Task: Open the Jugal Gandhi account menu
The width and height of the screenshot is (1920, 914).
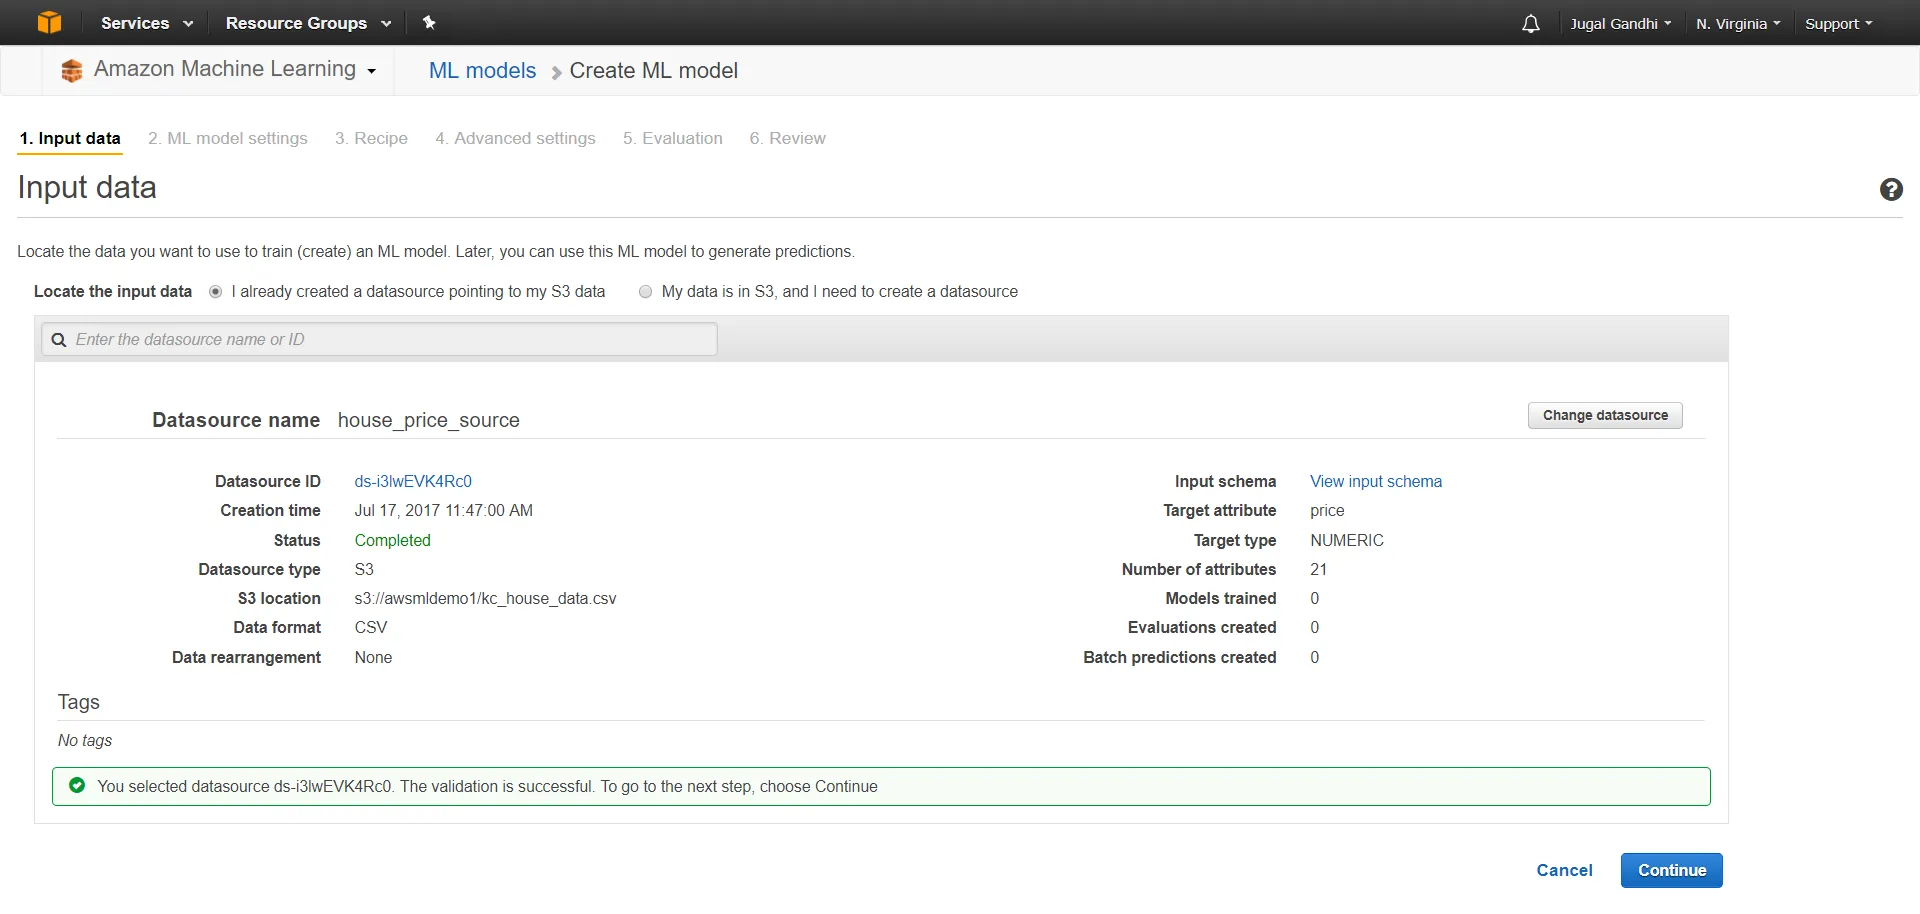Action: coord(1620,23)
